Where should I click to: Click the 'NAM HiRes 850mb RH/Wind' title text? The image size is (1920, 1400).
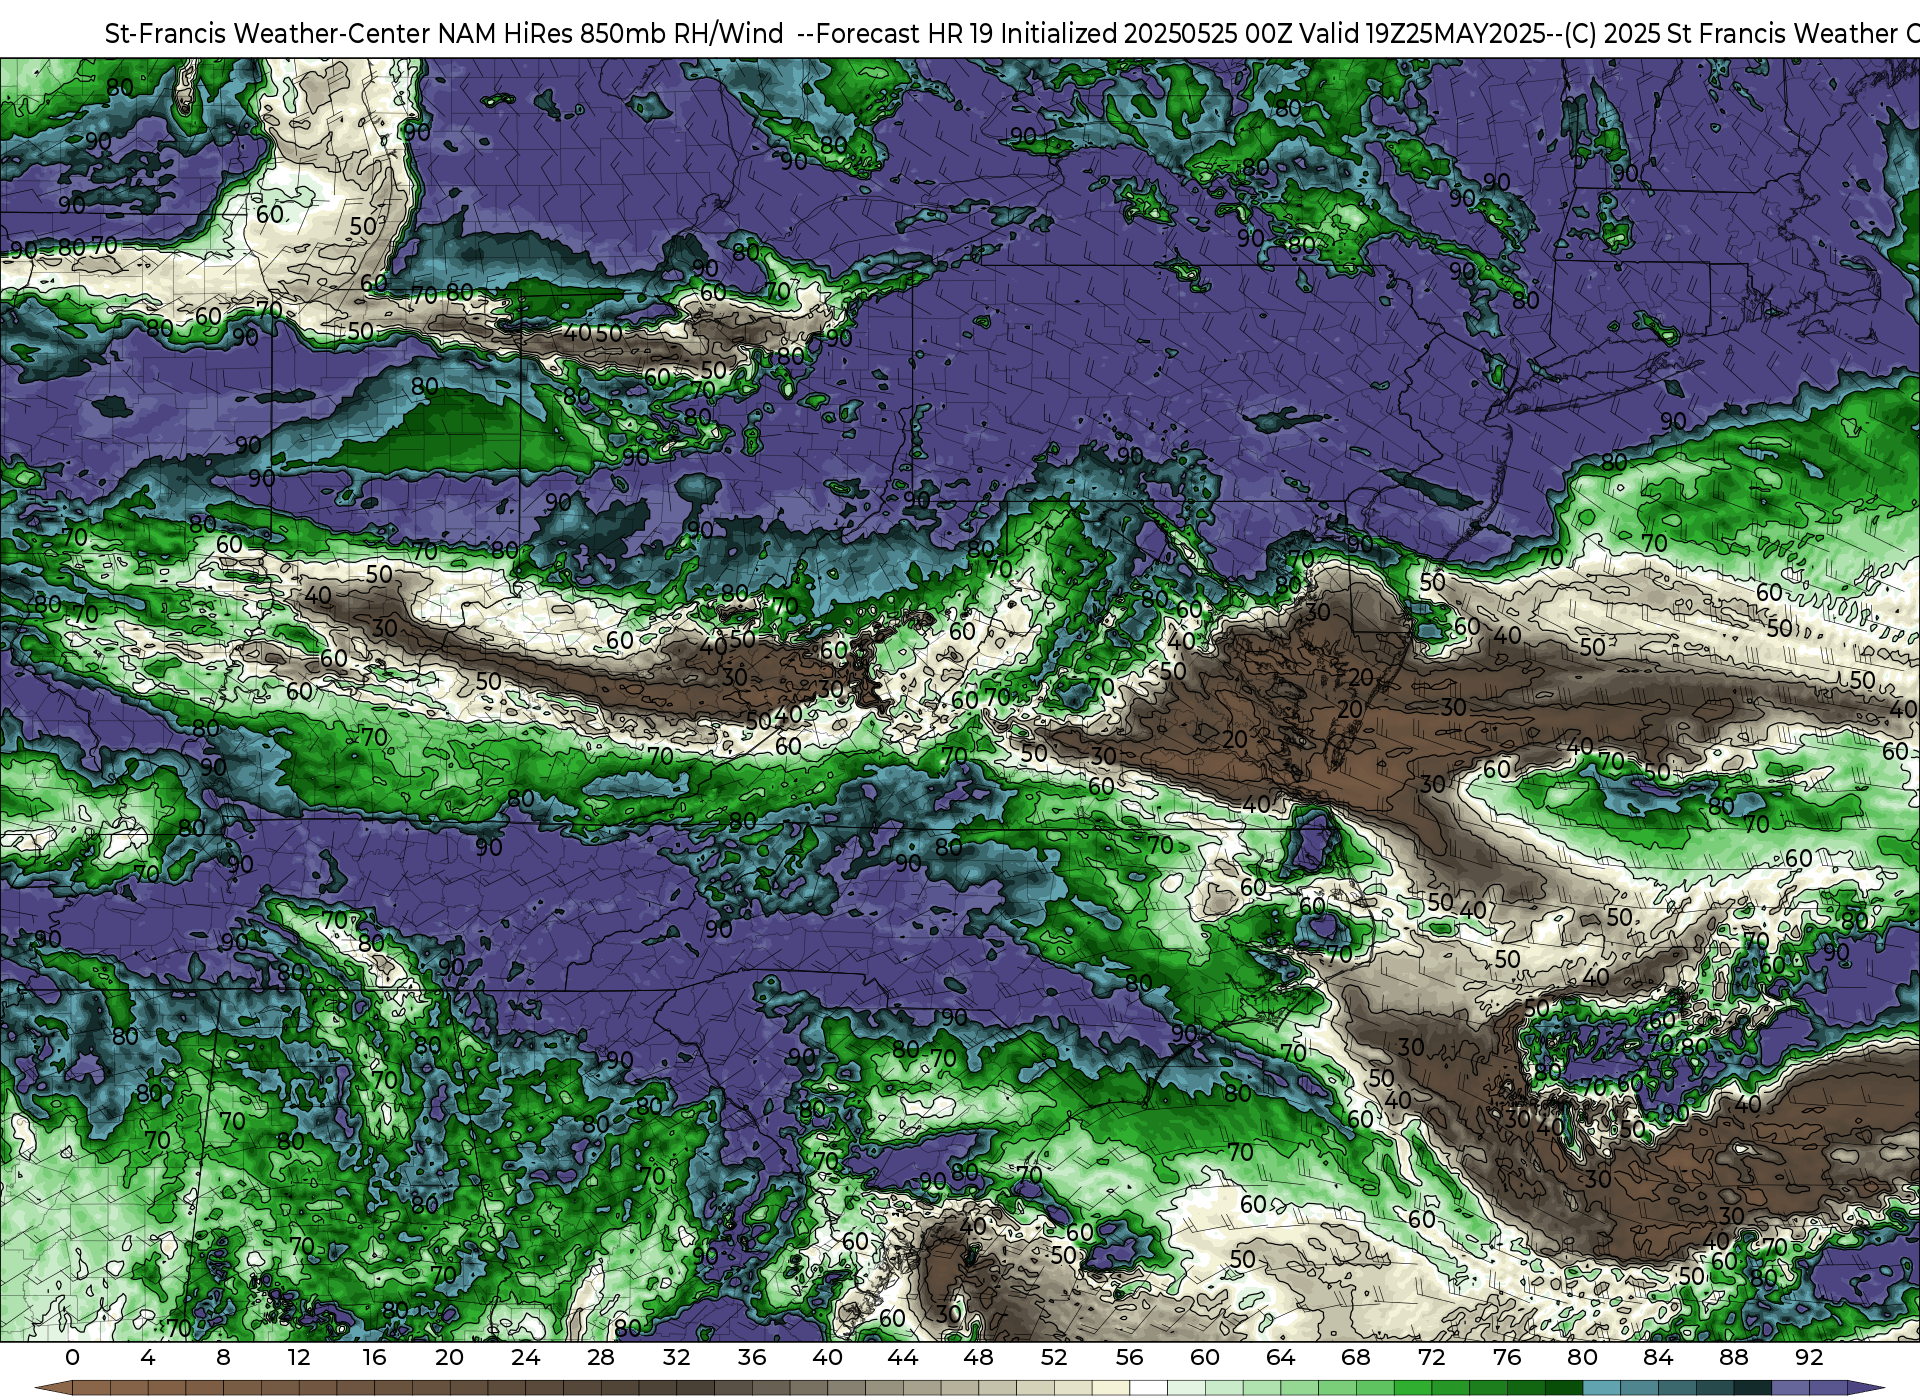[x=611, y=34]
